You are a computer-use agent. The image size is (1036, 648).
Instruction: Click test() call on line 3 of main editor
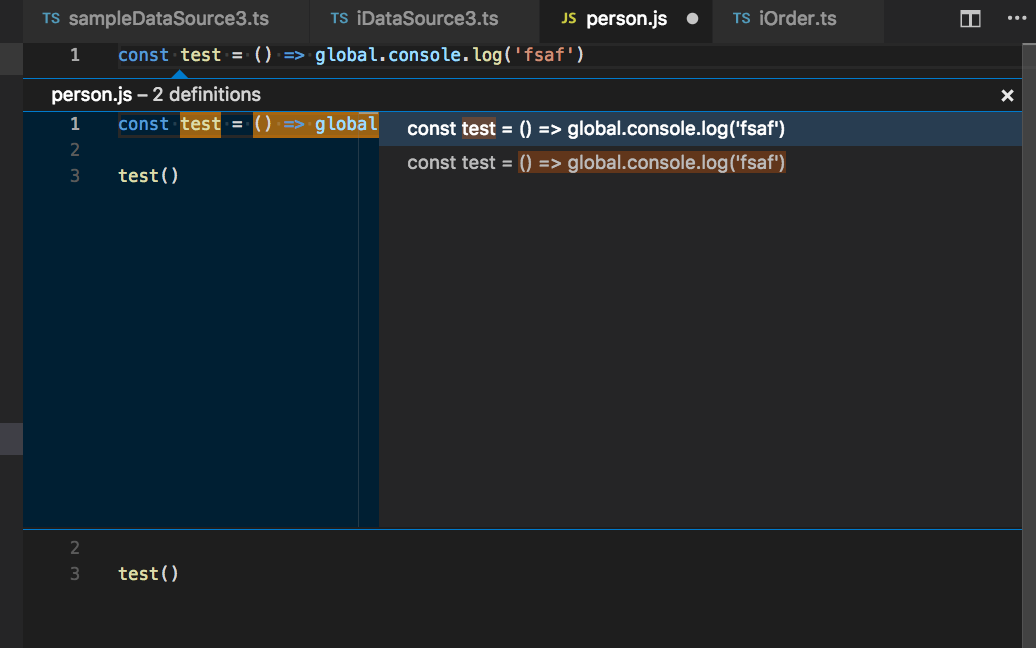(148, 574)
